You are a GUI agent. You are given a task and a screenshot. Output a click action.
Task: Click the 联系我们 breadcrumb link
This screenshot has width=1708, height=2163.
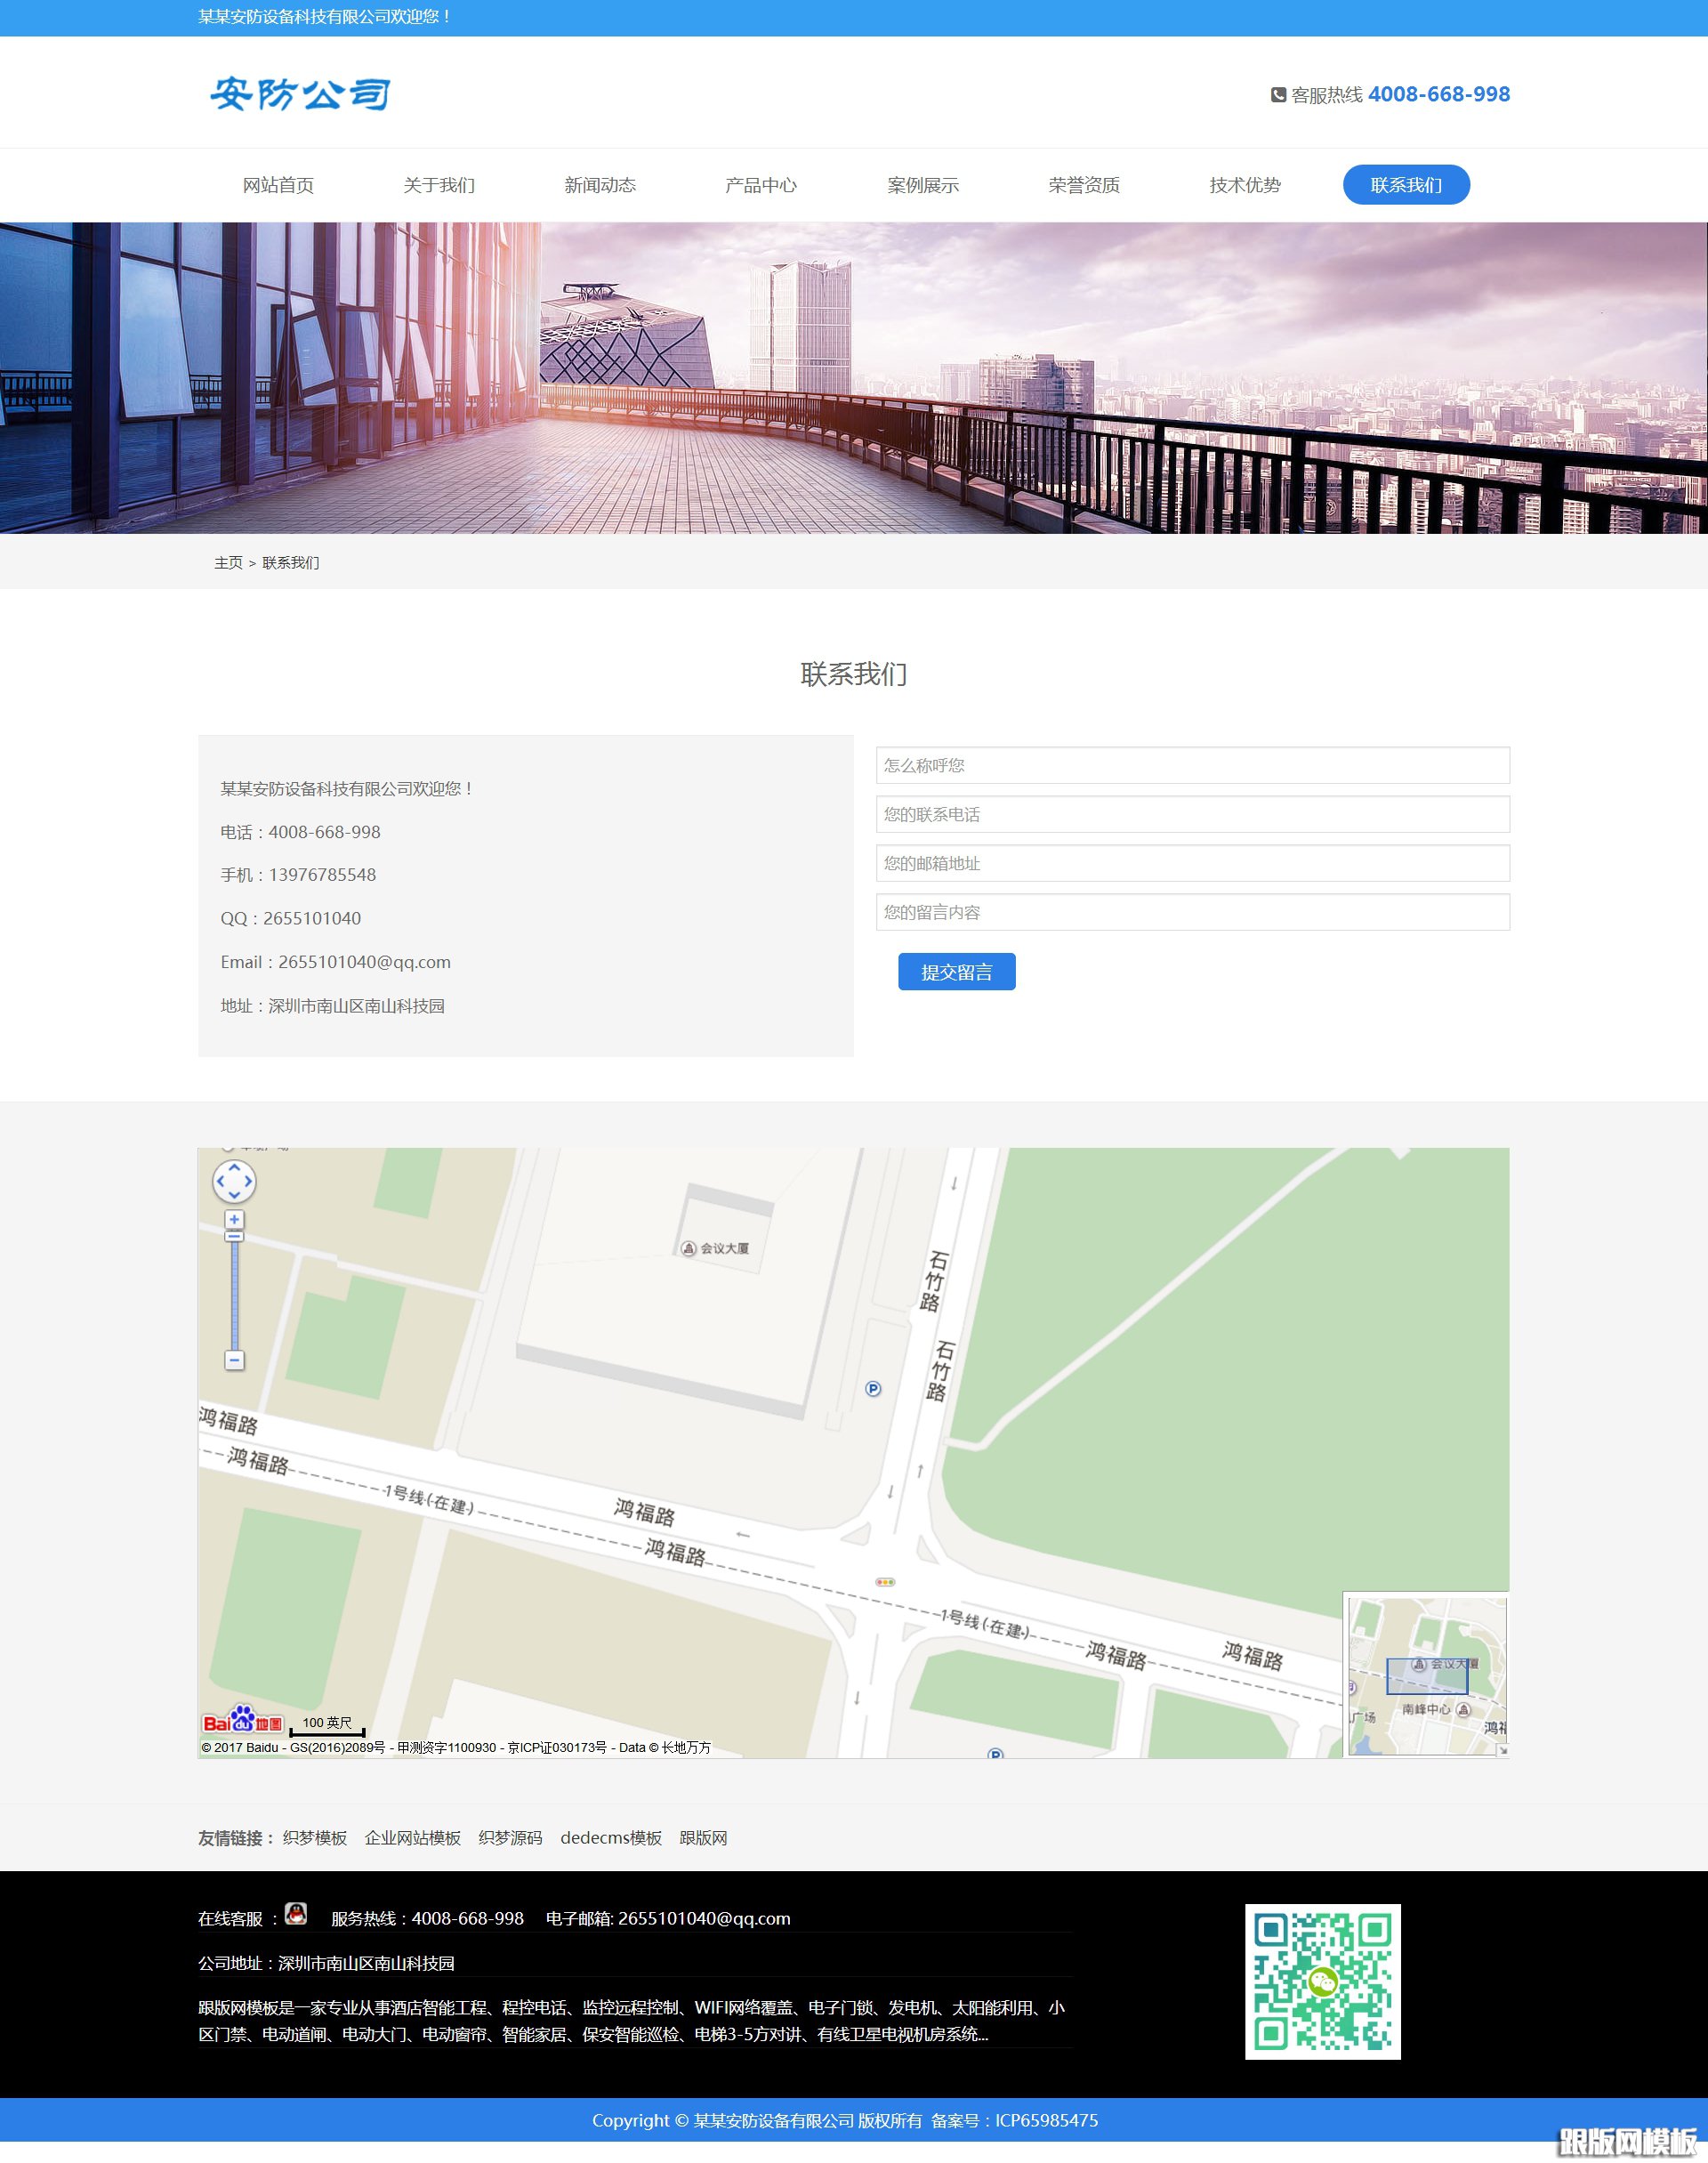point(291,563)
